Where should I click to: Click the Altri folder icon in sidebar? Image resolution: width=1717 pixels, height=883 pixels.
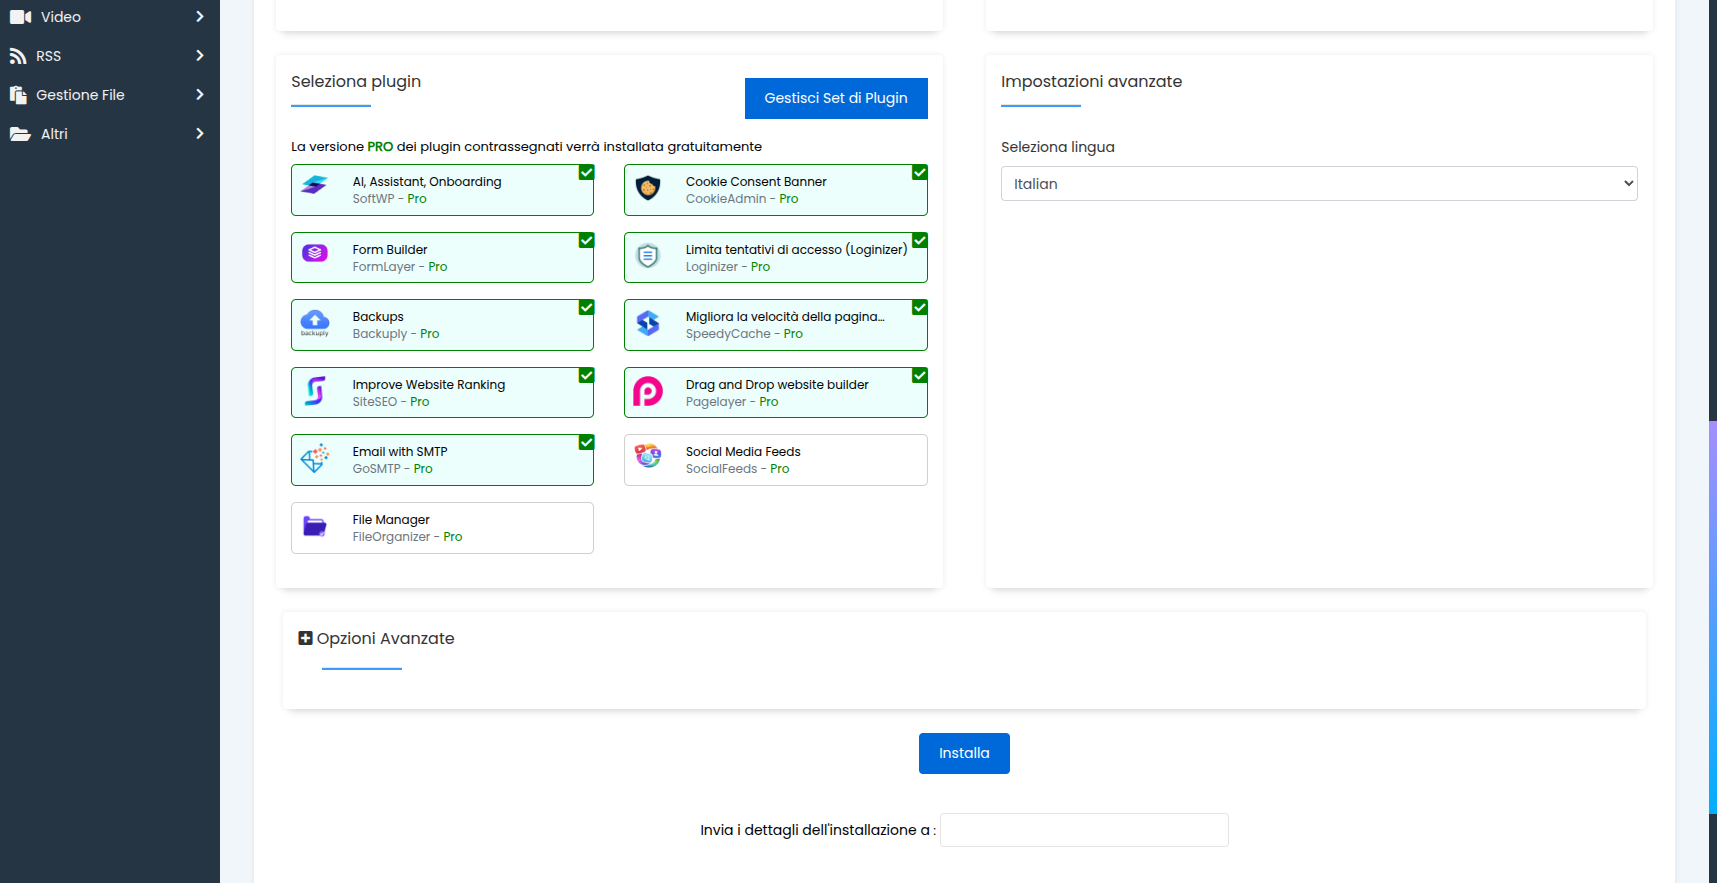(x=20, y=134)
